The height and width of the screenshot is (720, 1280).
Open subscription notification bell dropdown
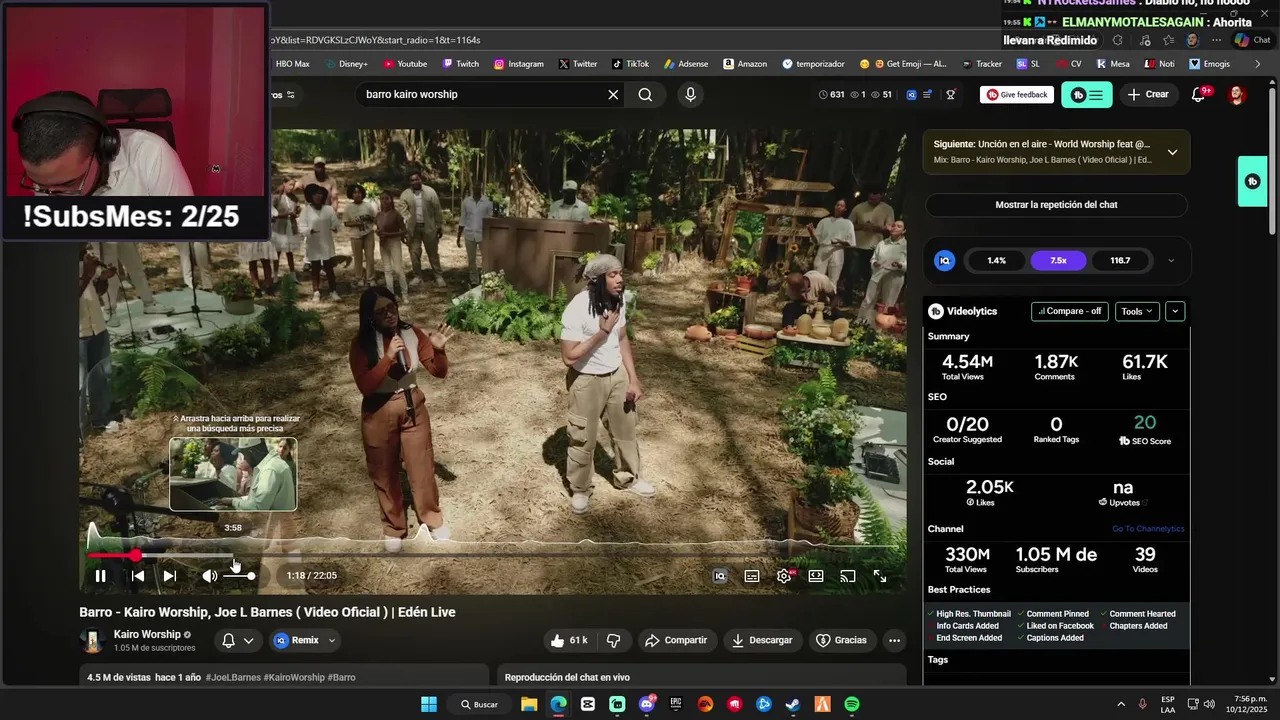[238, 640]
